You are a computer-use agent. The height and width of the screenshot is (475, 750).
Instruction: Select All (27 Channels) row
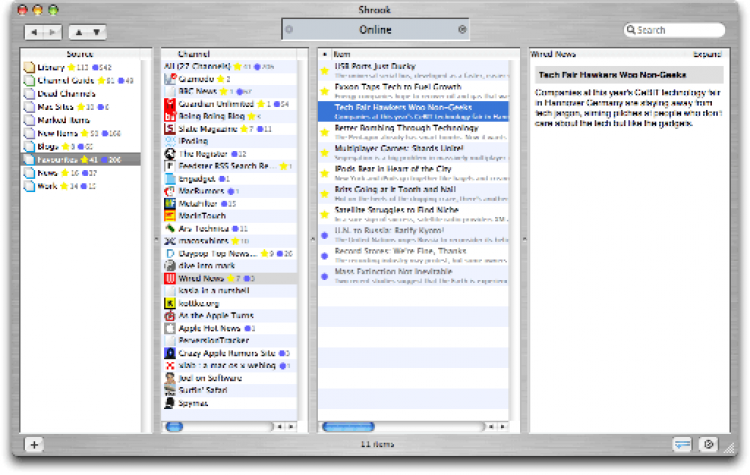tap(230, 66)
